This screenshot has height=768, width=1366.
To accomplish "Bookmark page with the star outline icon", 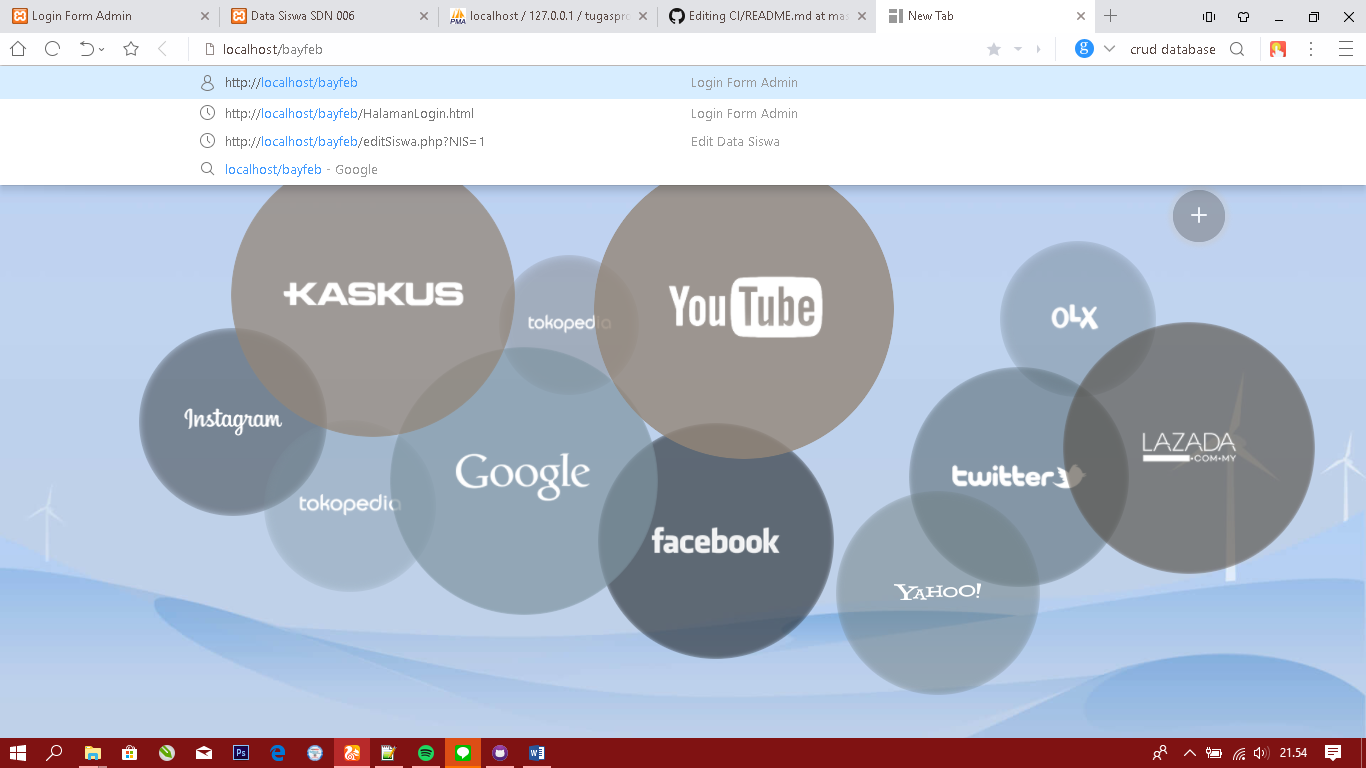I will (x=131, y=49).
